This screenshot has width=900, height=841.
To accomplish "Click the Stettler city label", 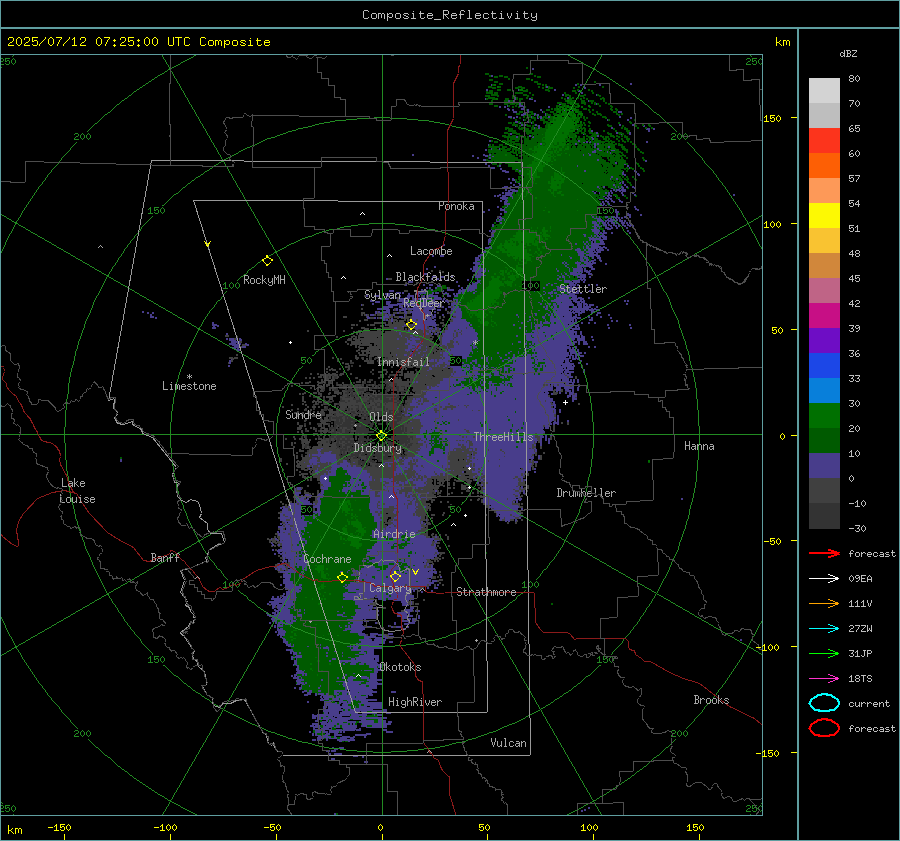I will (x=583, y=289).
